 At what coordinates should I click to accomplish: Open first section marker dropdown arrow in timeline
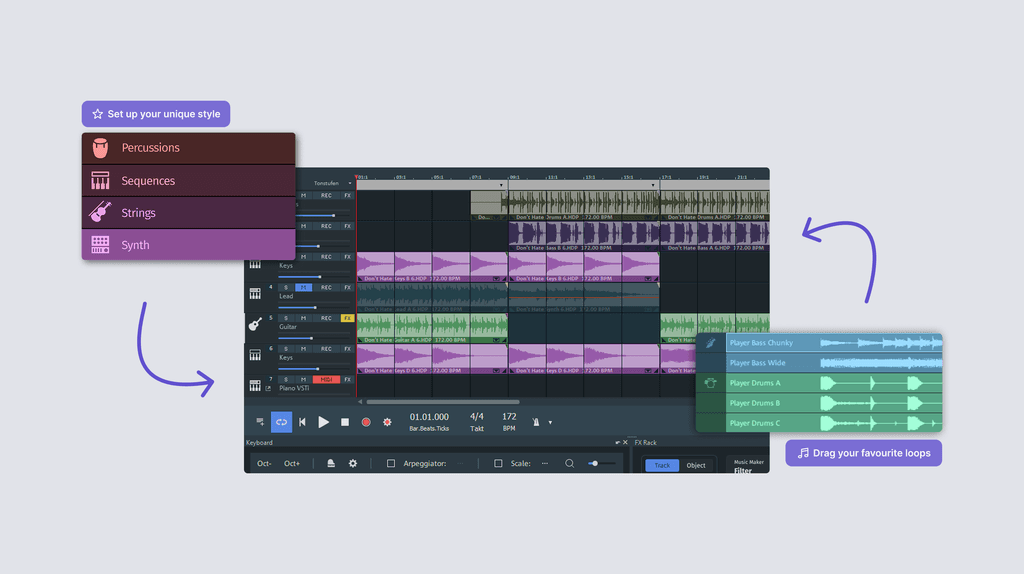(x=502, y=185)
